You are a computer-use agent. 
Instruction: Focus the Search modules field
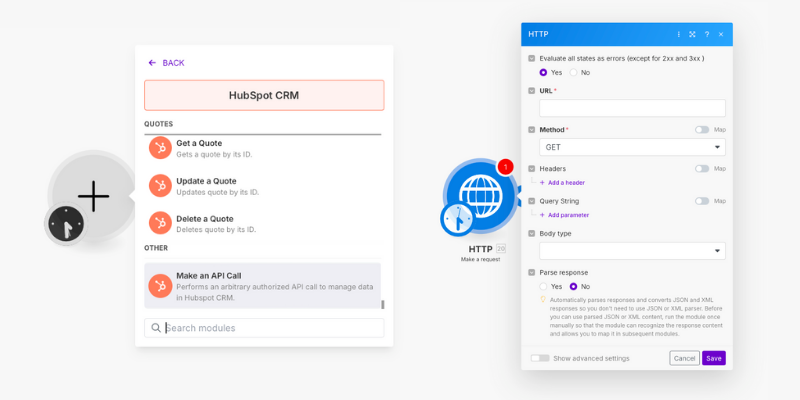tap(264, 328)
